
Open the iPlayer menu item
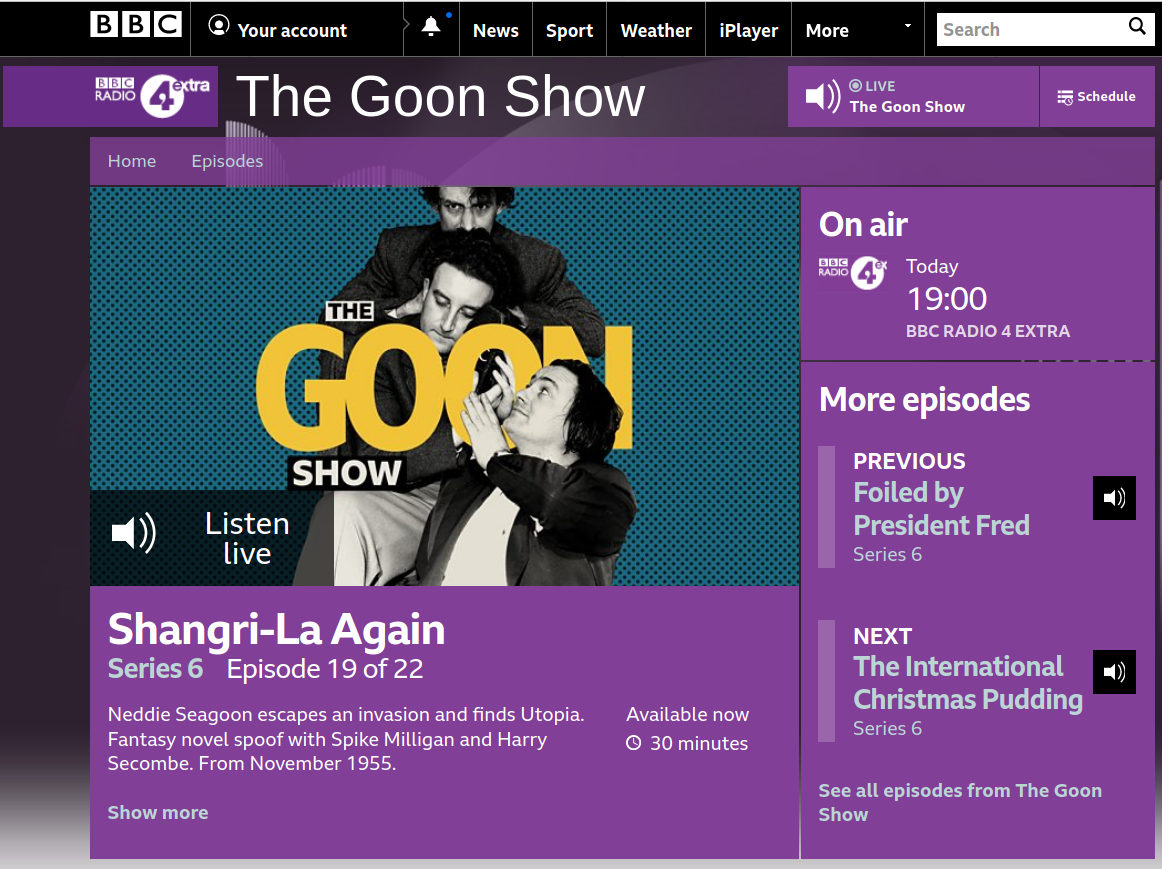point(748,29)
